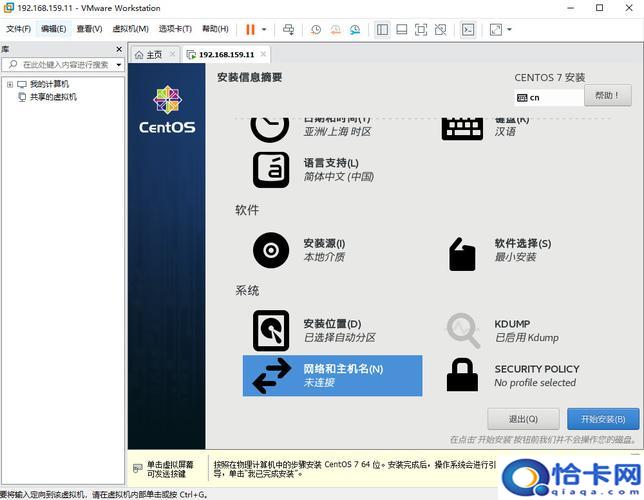The width and height of the screenshot is (644, 500).
Task: Open date and time clock icon
Action: [x=269, y=129]
